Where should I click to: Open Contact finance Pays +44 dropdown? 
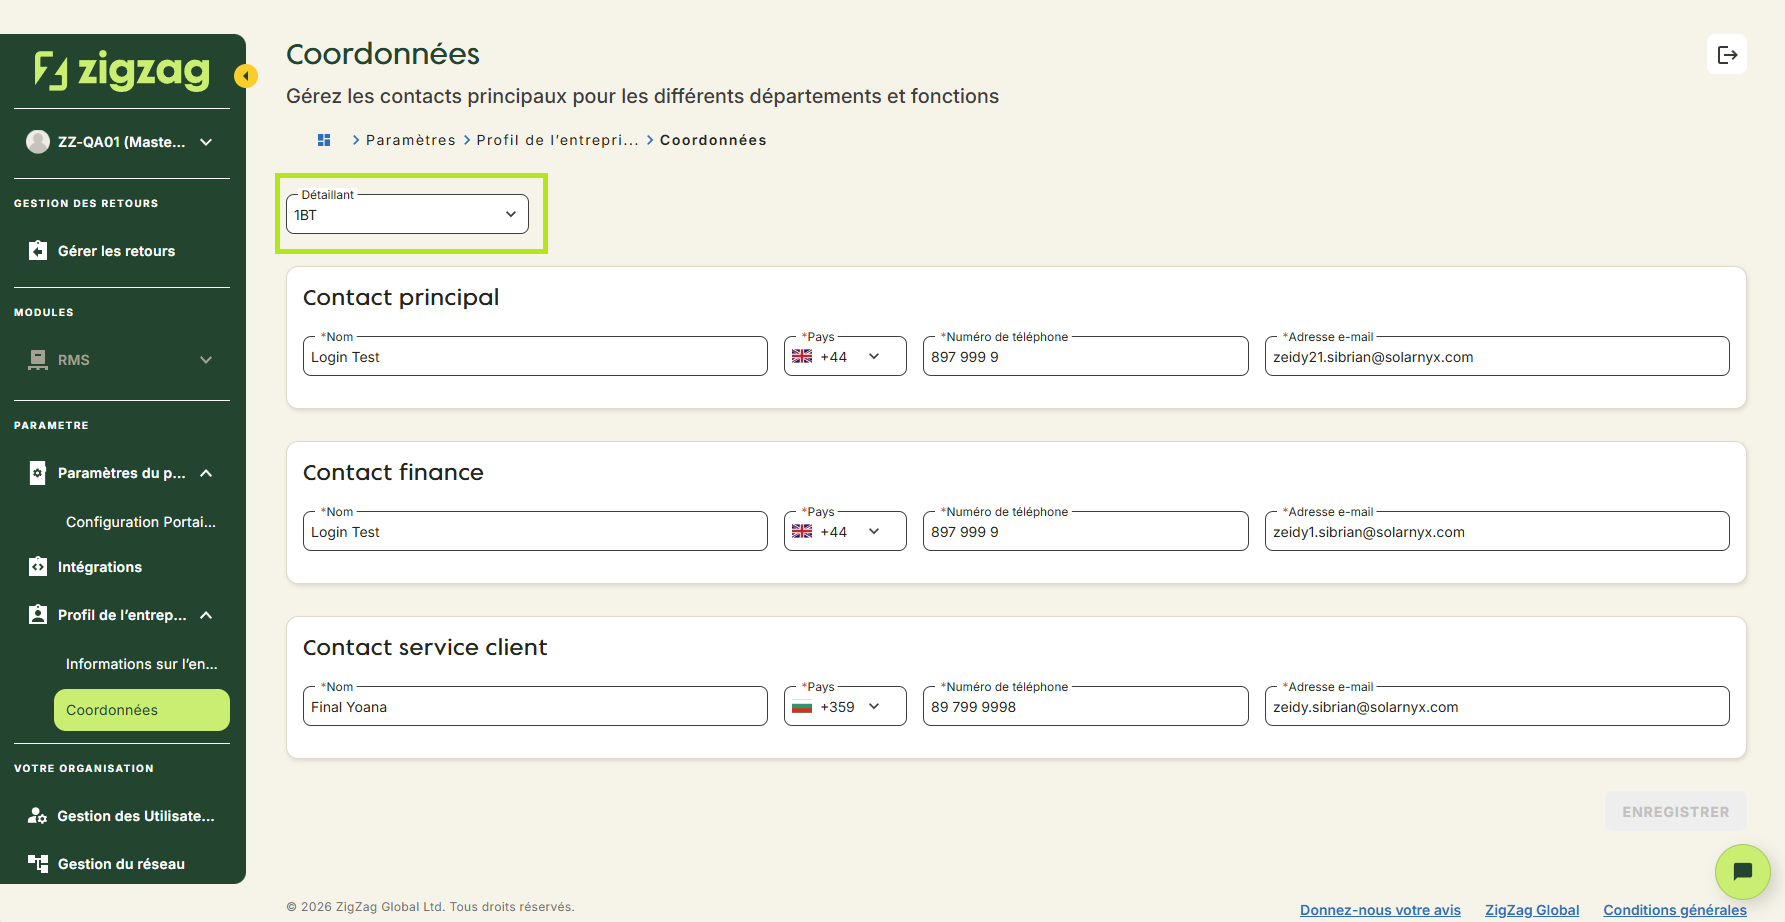[x=845, y=531]
